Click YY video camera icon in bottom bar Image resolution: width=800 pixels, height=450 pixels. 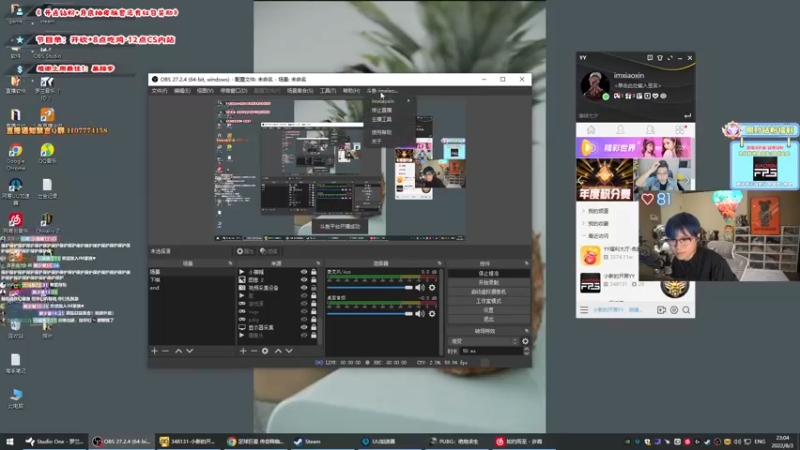tap(661, 310)
